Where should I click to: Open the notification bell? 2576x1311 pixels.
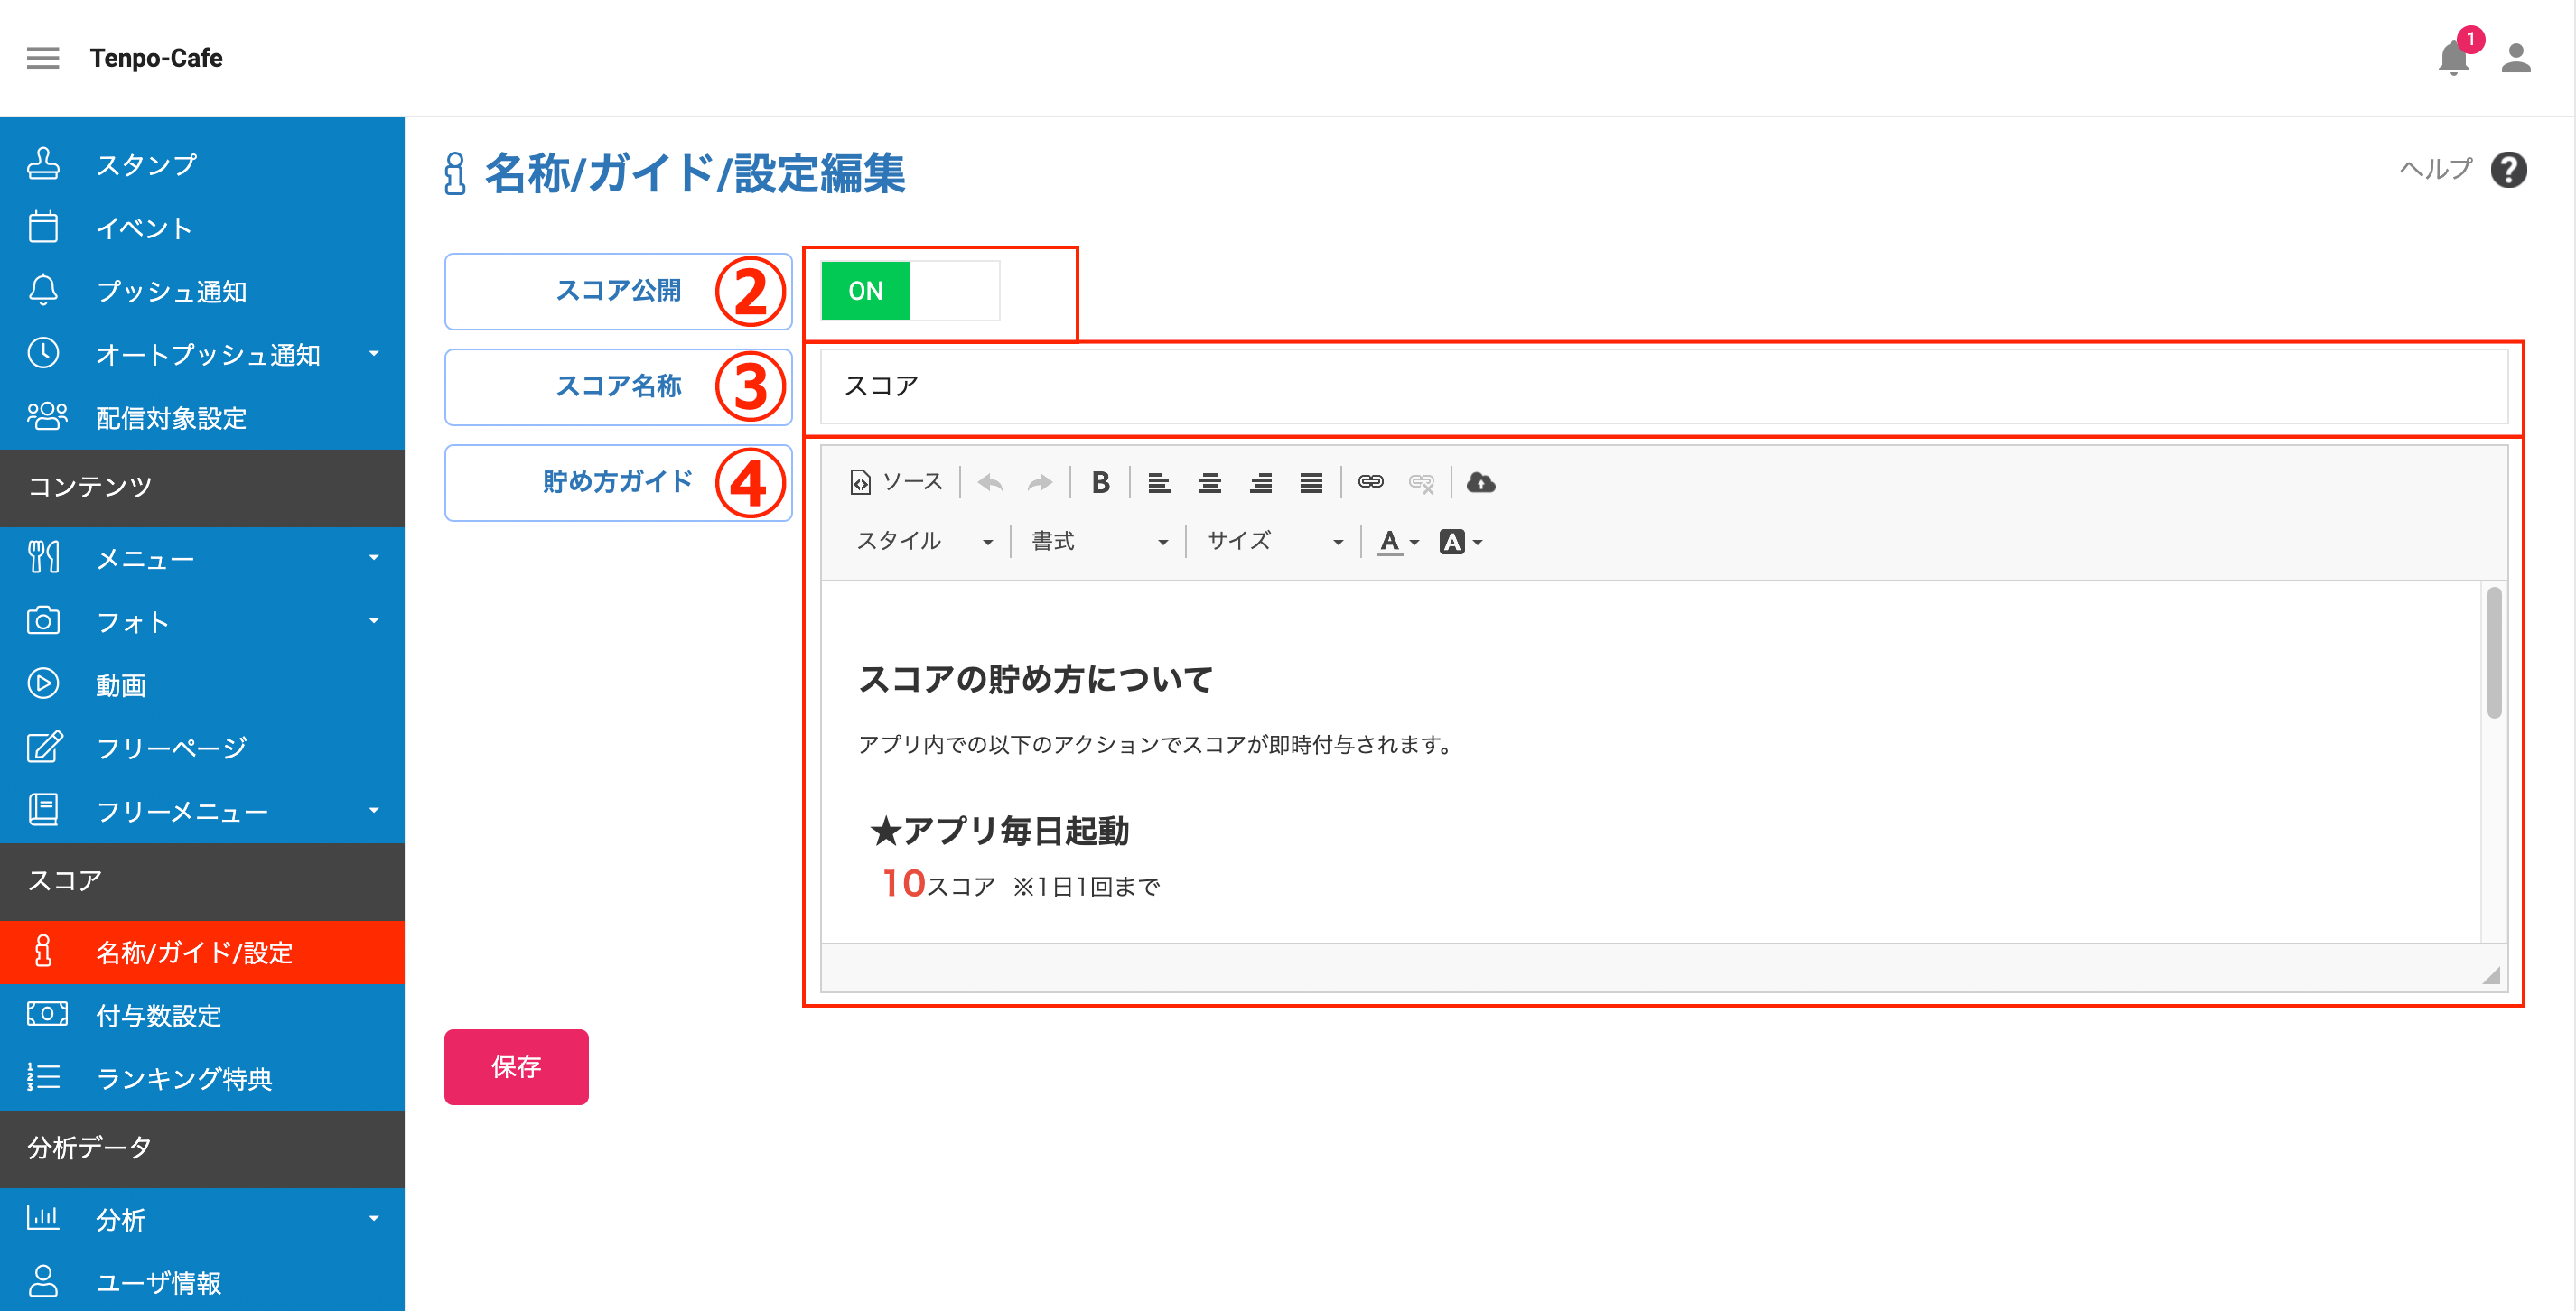2455,58
